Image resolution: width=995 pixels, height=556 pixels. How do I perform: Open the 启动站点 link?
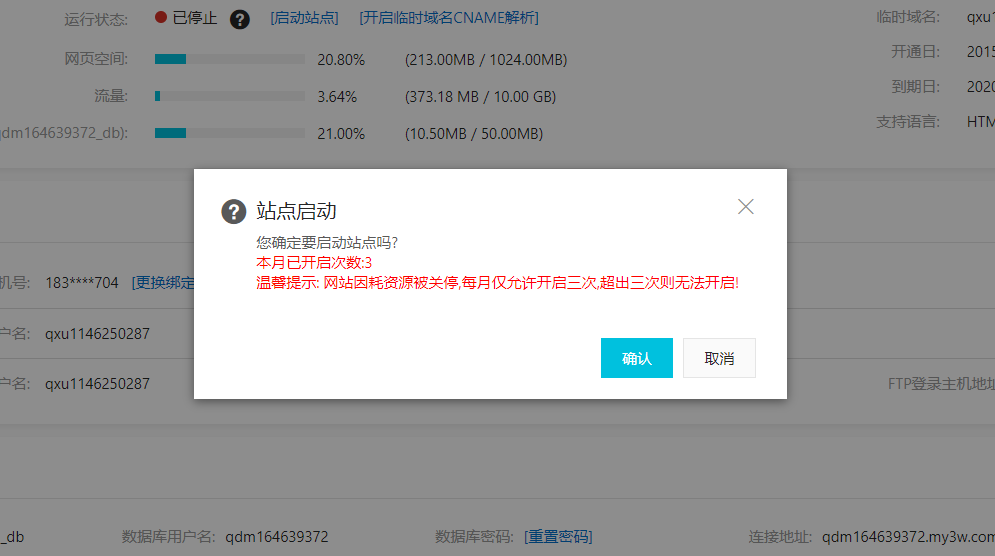pos(304,18)
